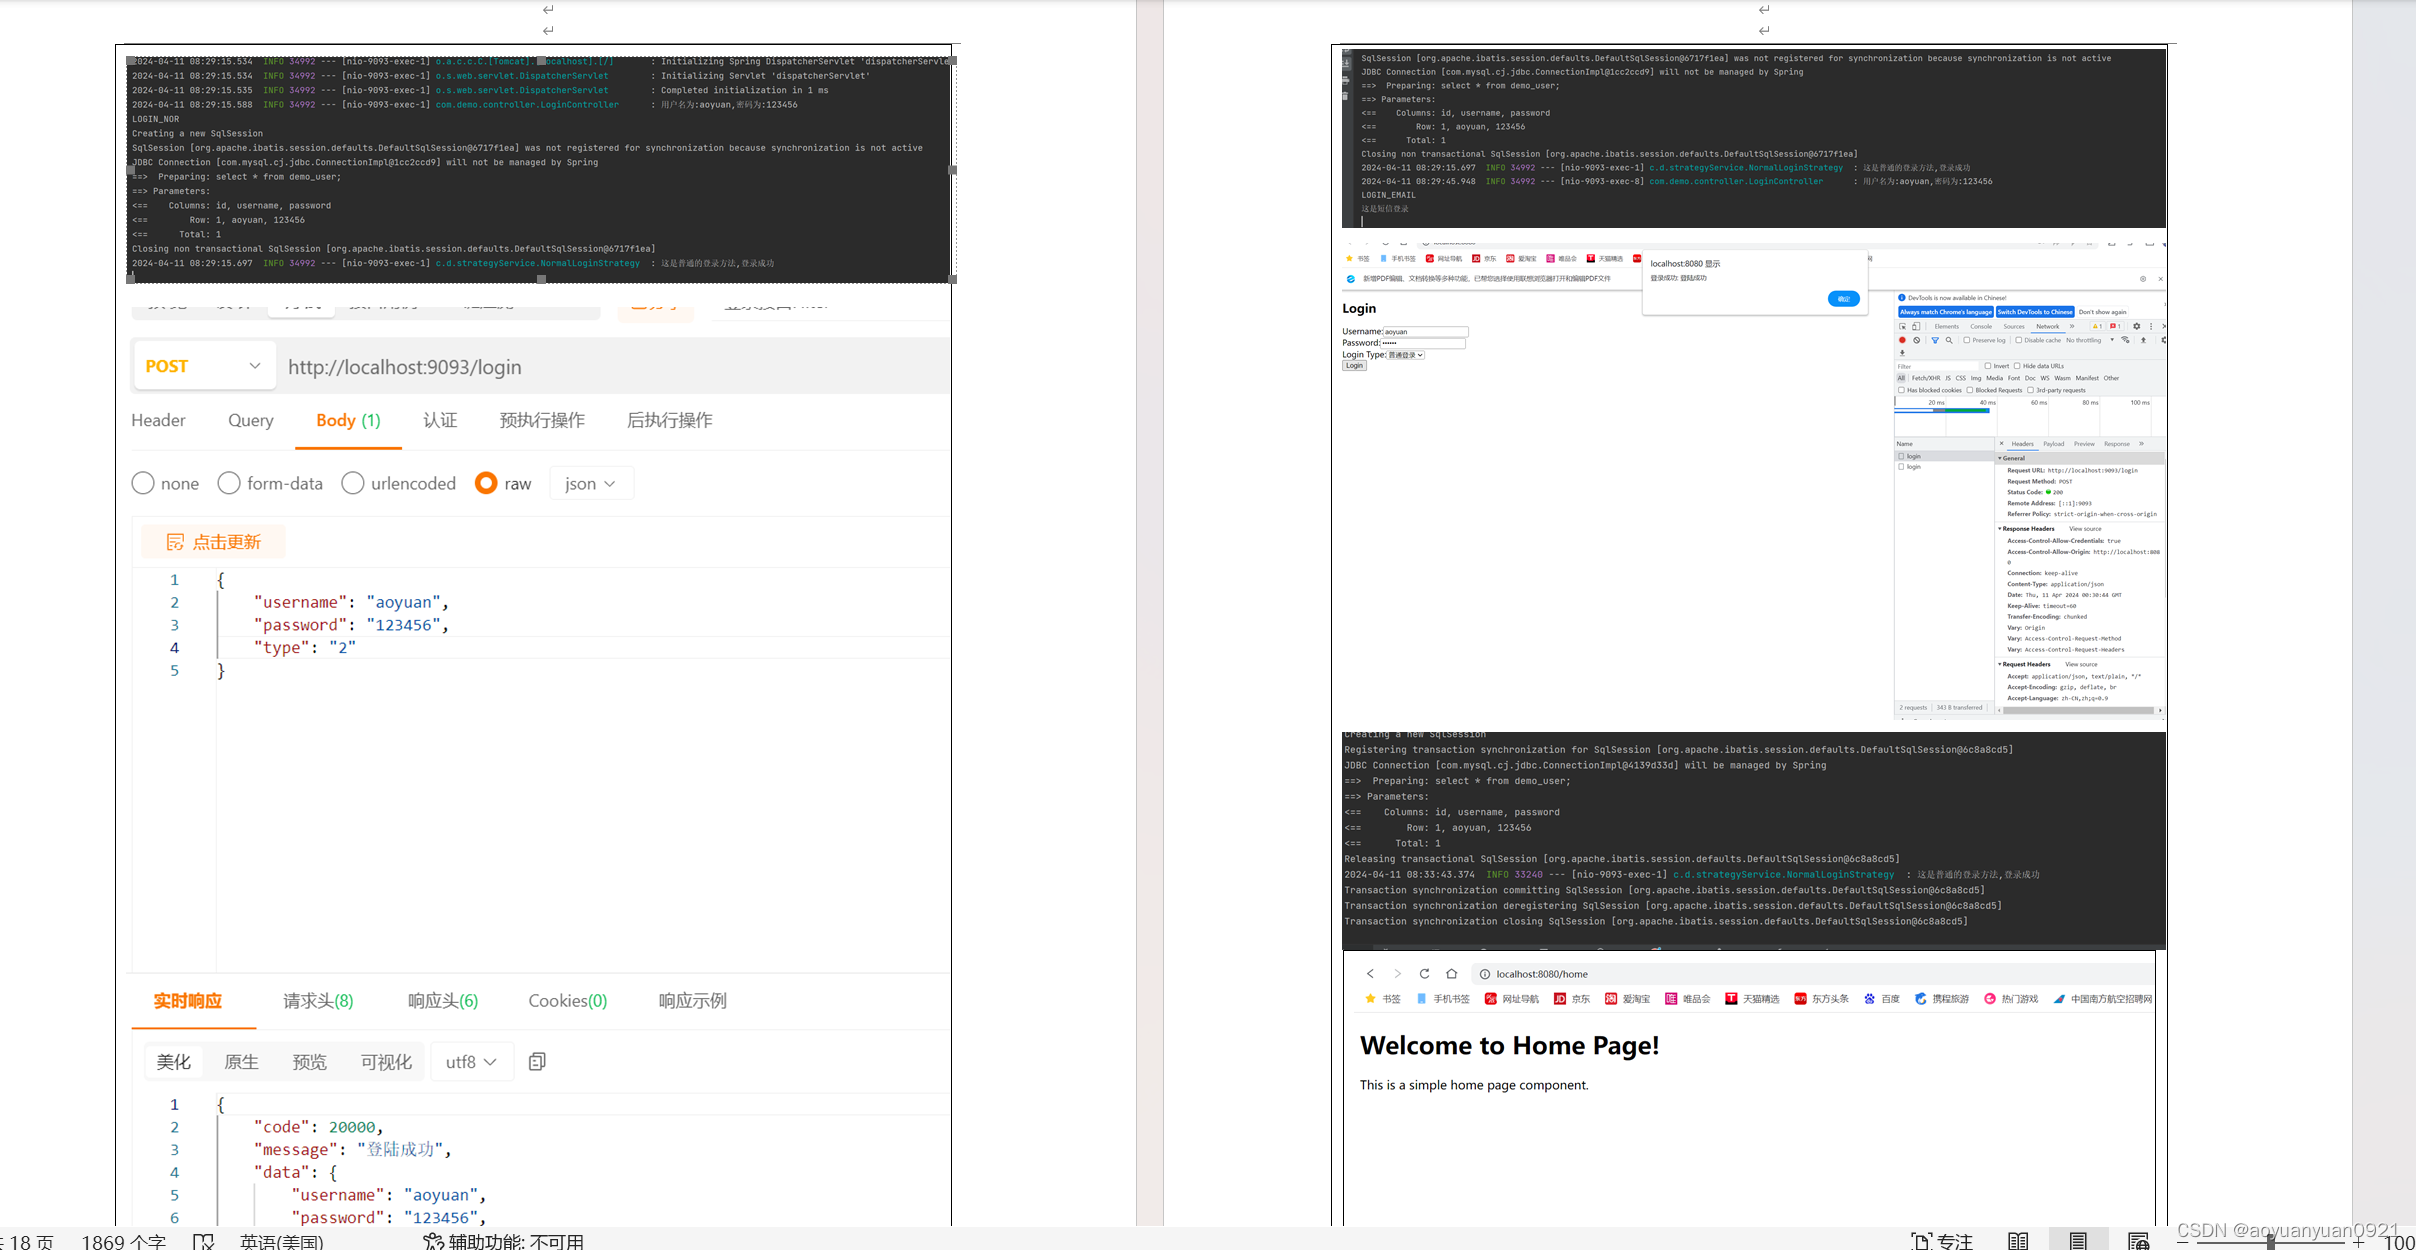This screenshot has width=2416, height=1250.
Task: Open the 携程旅游 bookmark
Action: click(1942, 999)
